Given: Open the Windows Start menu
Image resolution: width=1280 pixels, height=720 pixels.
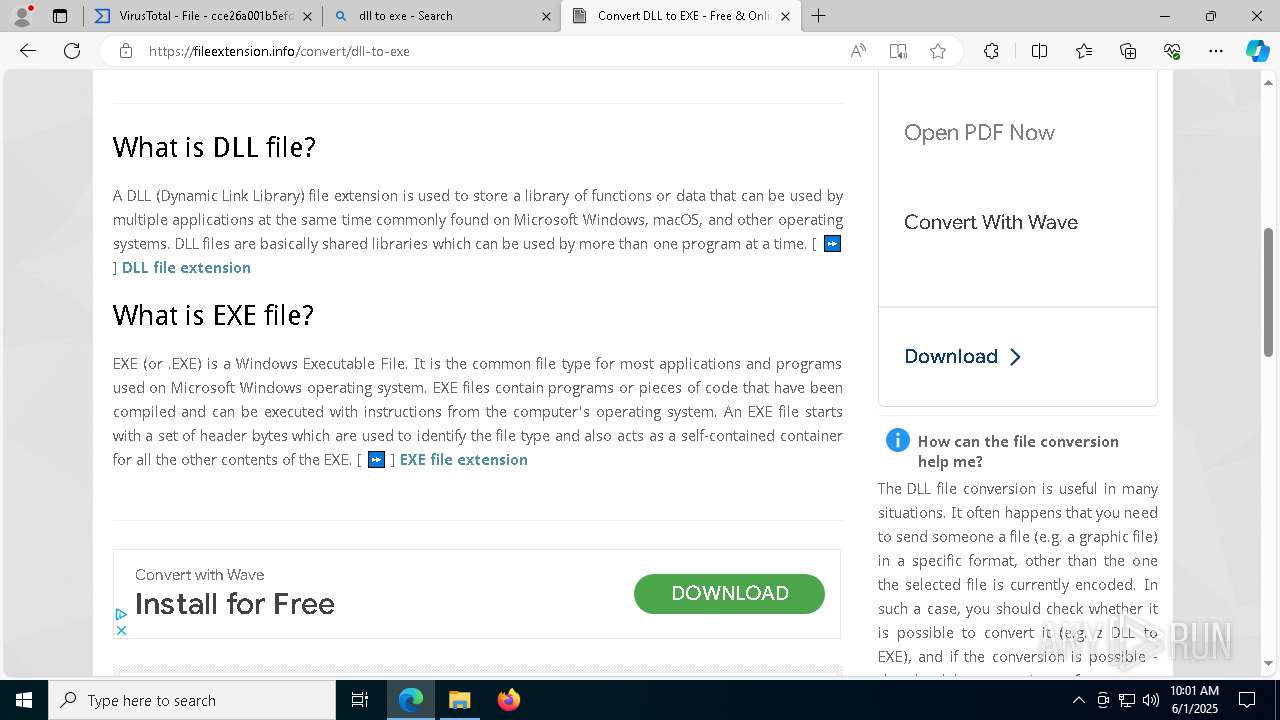Looking at the screenshot, I should coord(24,700).
